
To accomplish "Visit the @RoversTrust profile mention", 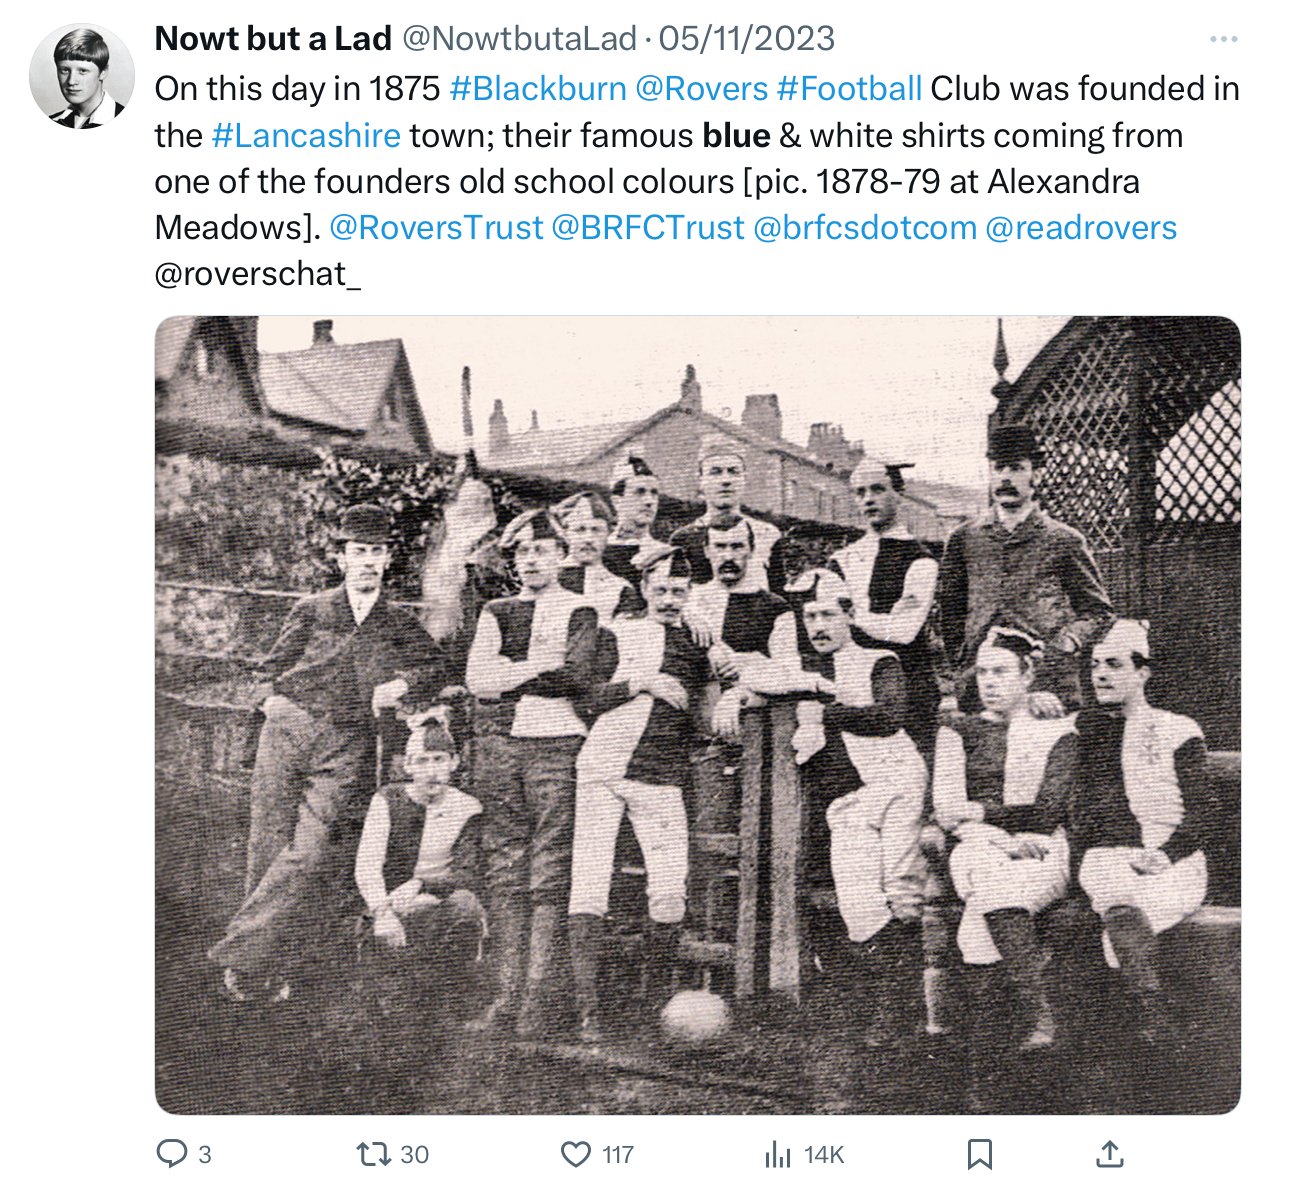I will click(435, 227).
